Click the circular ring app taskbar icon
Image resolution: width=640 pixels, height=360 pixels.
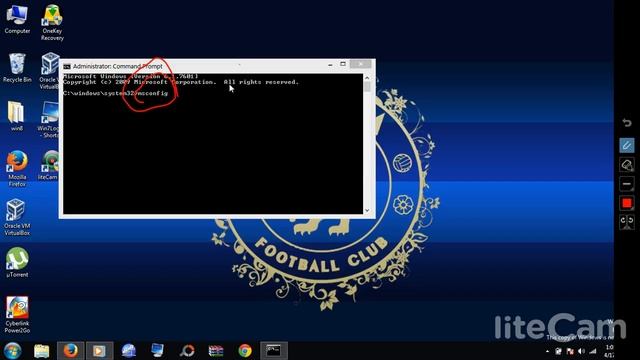(x=187, y=351)
